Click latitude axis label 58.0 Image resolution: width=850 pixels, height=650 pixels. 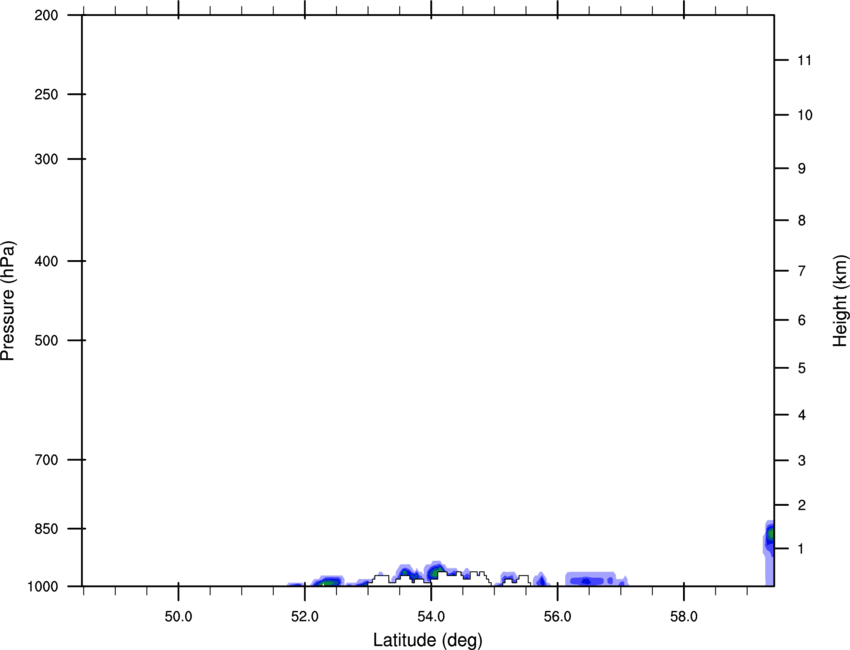tap(684, 617)
